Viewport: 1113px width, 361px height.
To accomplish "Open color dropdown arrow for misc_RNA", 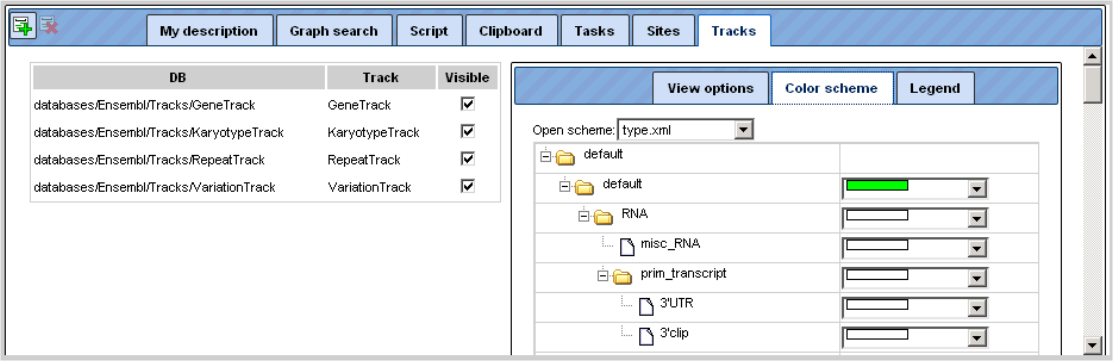I will 977,248.
